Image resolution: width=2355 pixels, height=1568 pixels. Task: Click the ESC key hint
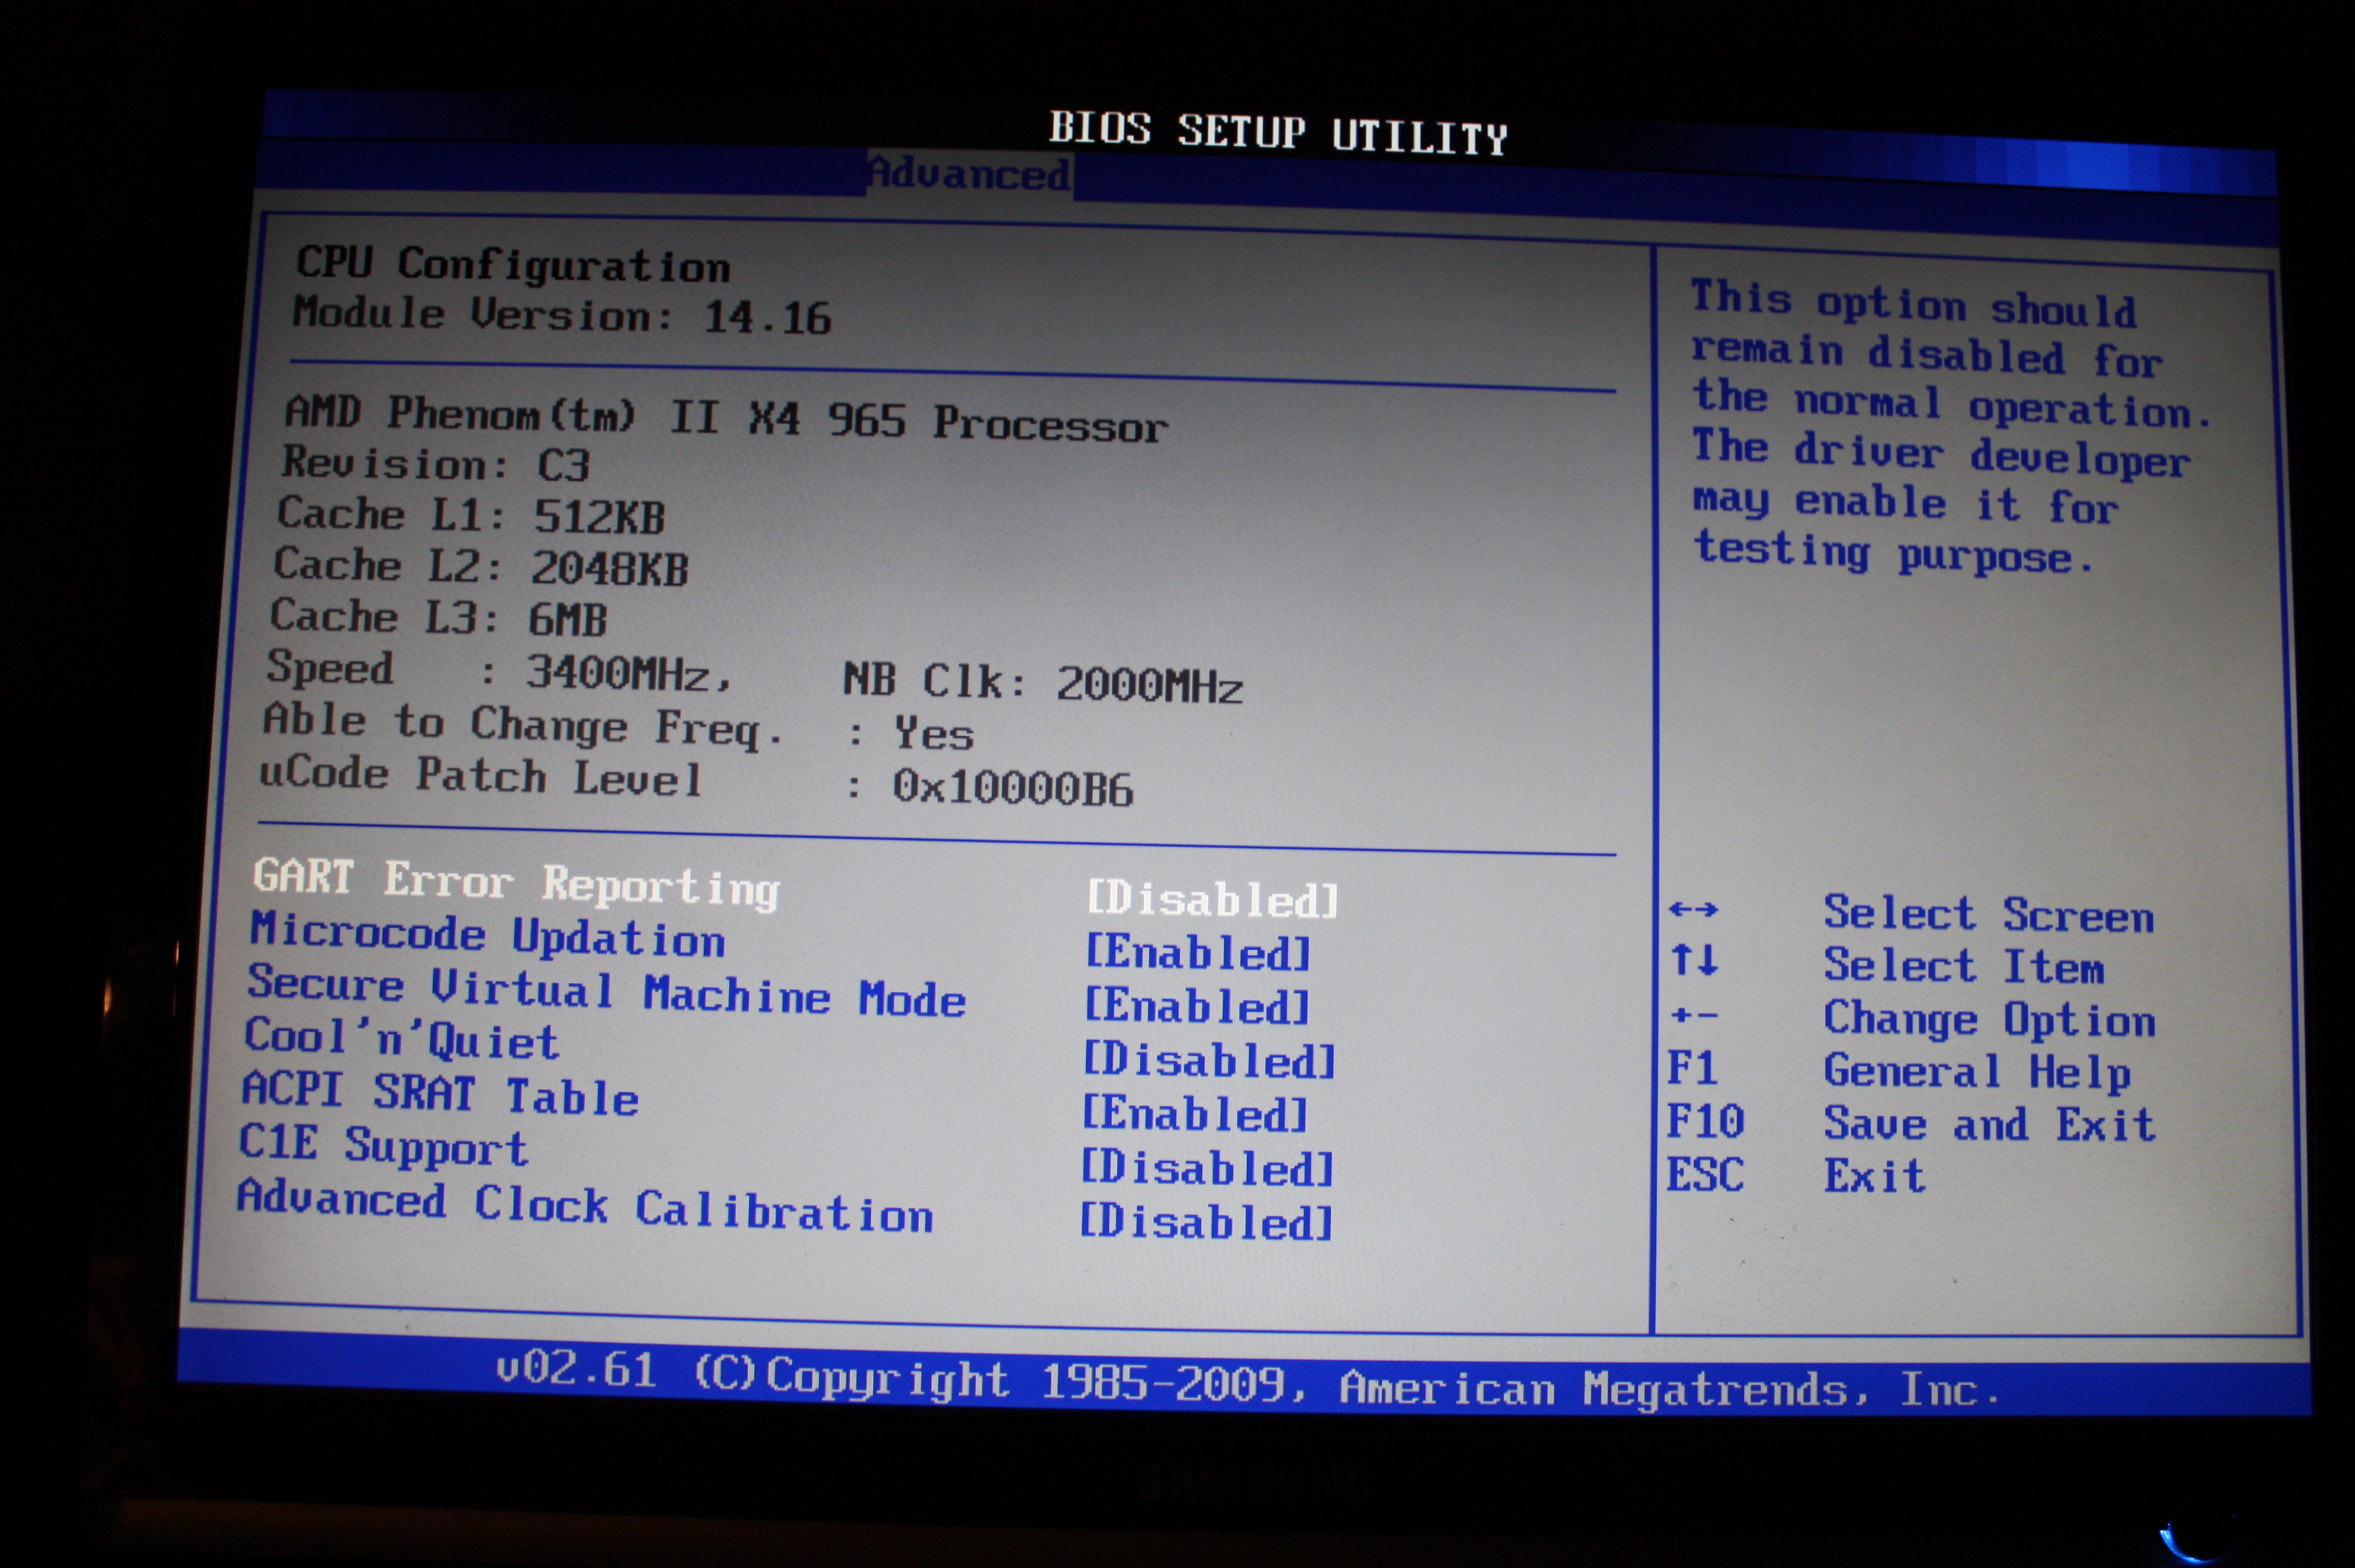click(x=1705, y=1174)
